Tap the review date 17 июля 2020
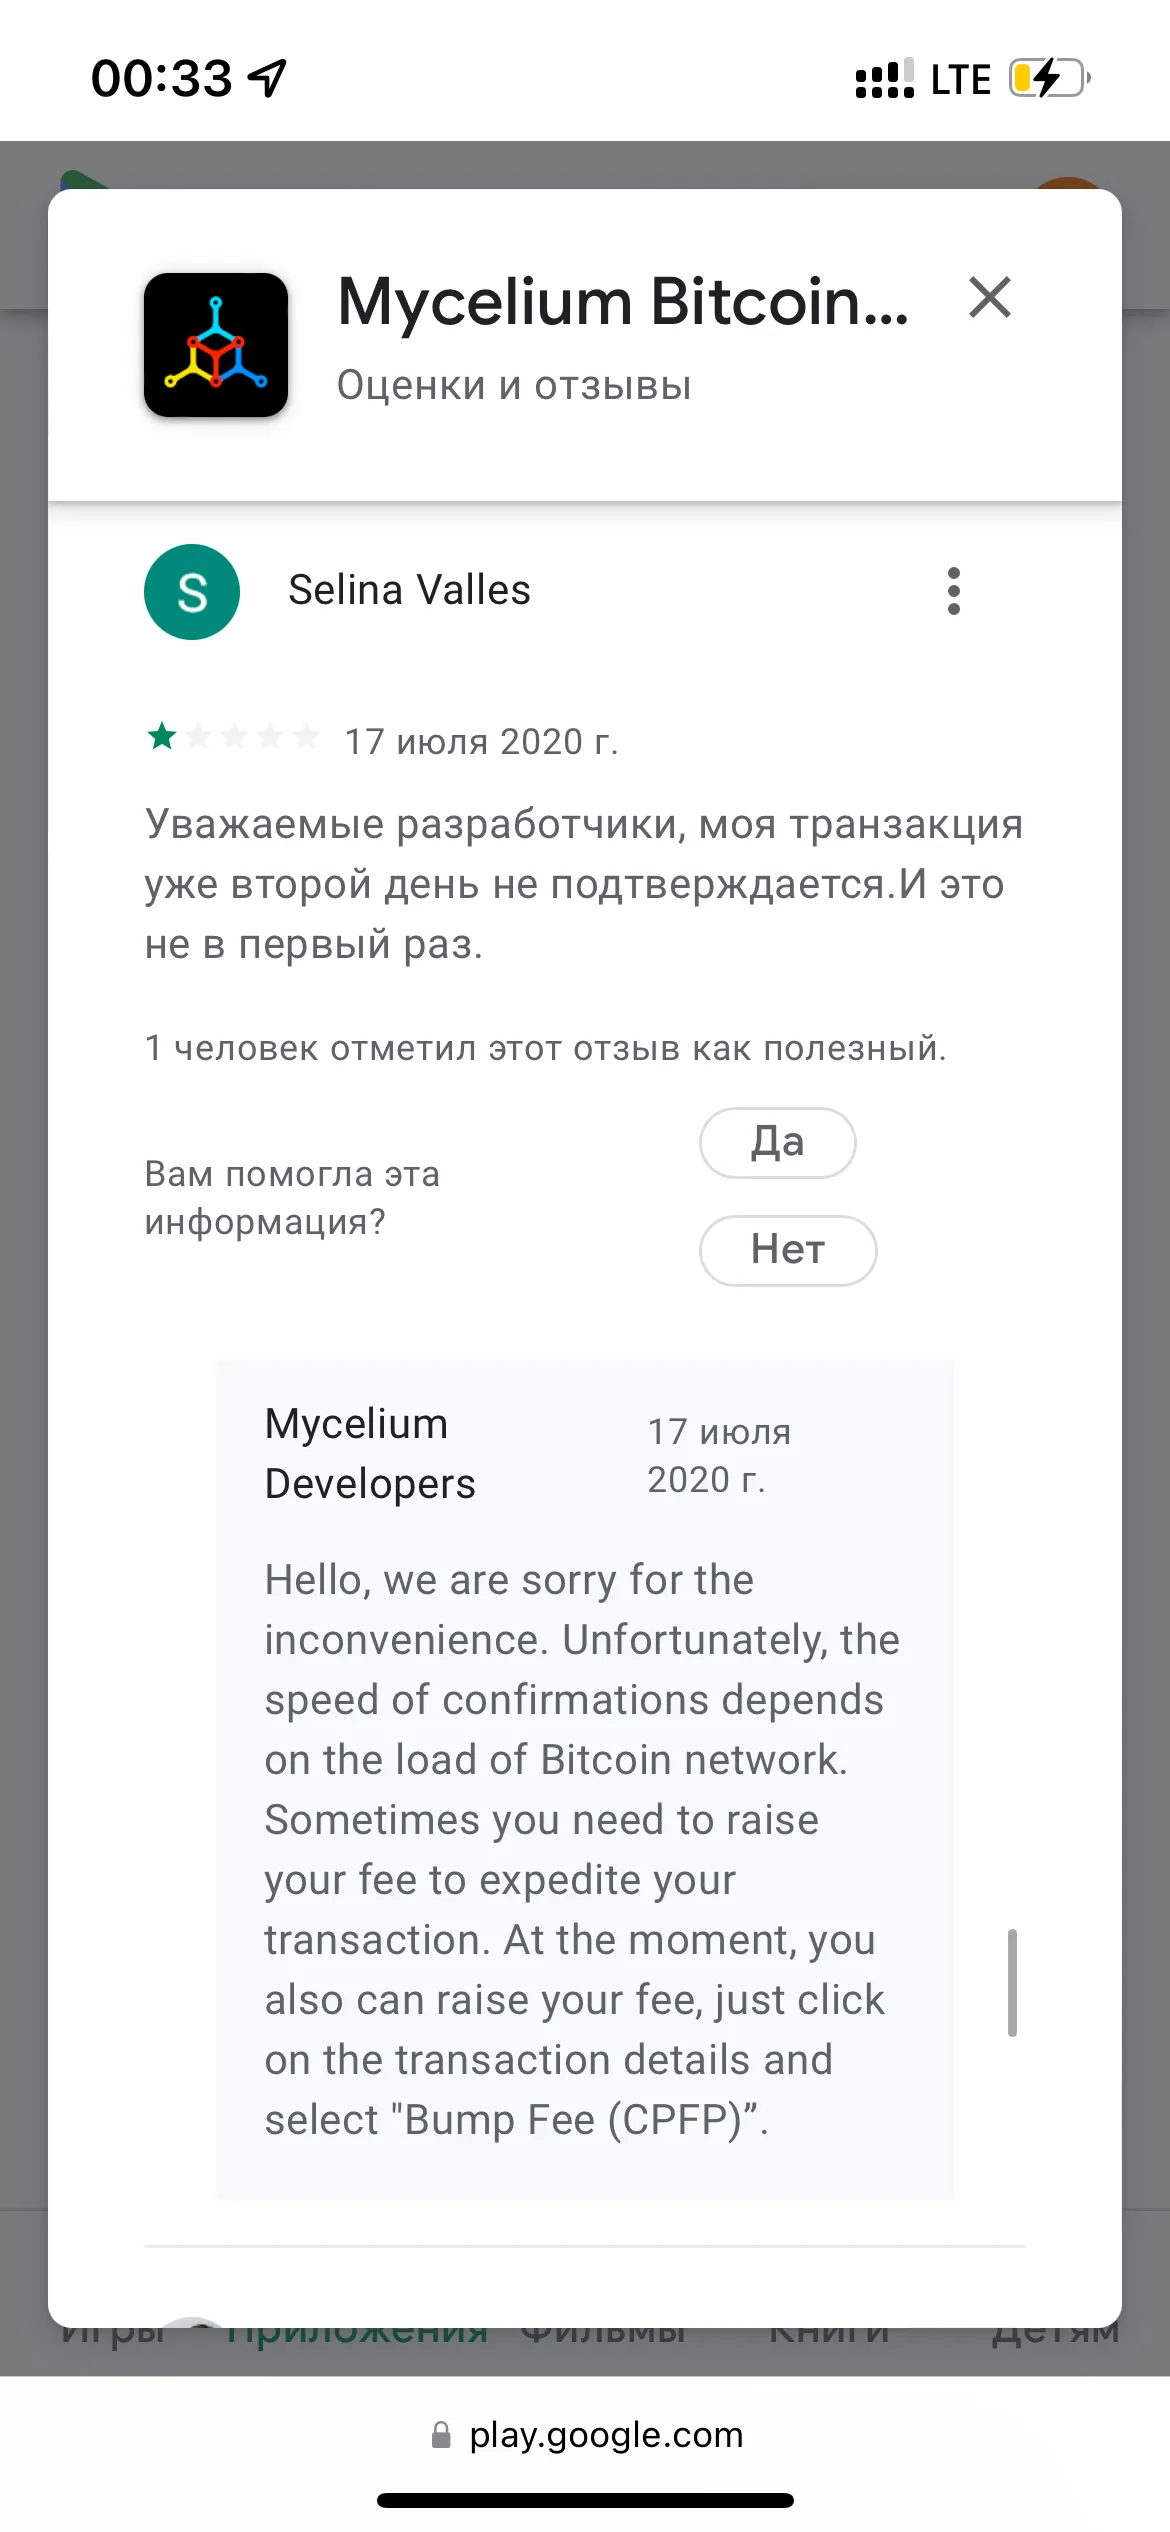The height and width of the screenshot is (2532, 1170). tap(482, 742)
